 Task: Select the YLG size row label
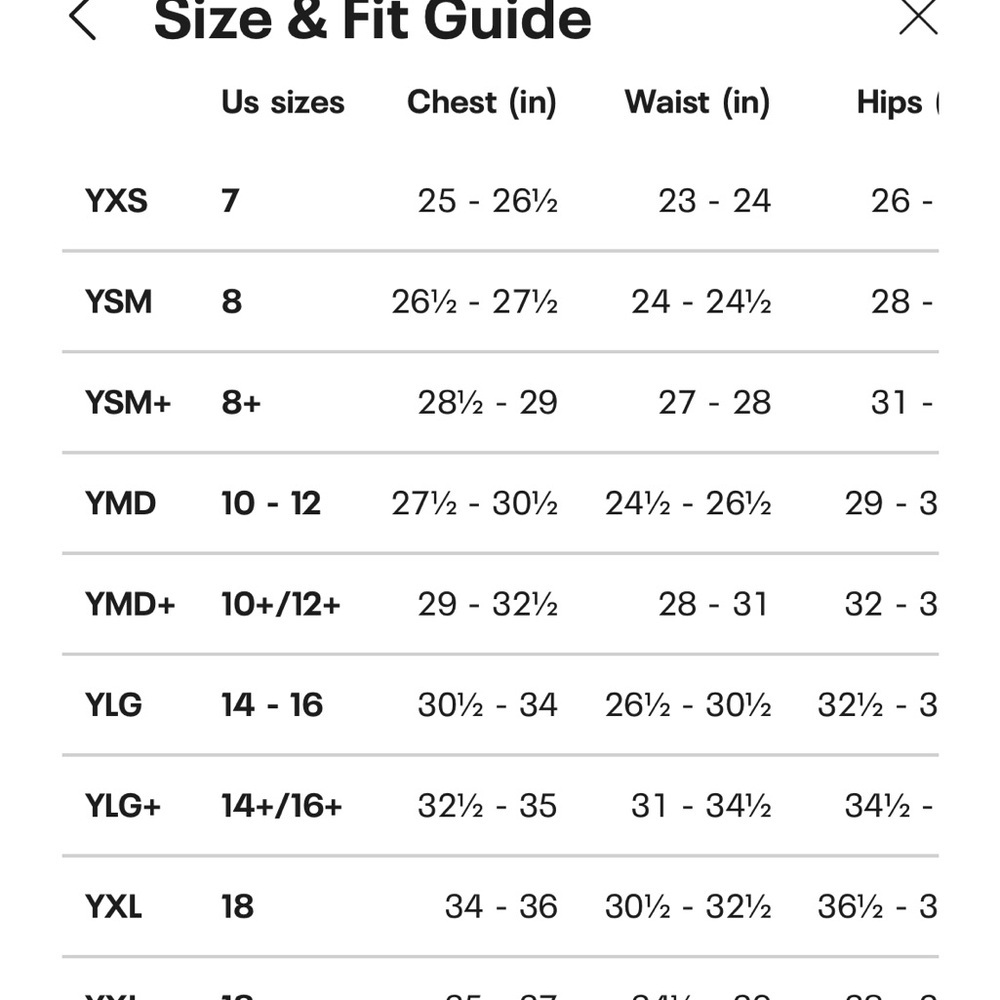click(113, 705)
